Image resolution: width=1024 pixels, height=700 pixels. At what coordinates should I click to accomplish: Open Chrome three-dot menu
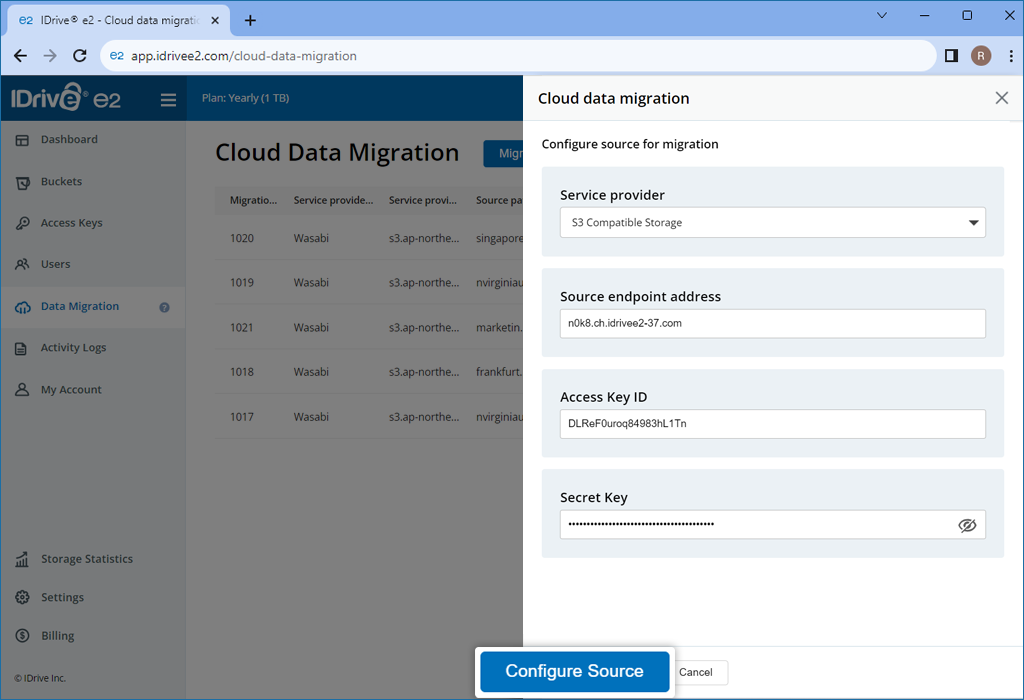(x=1011, y=56)
